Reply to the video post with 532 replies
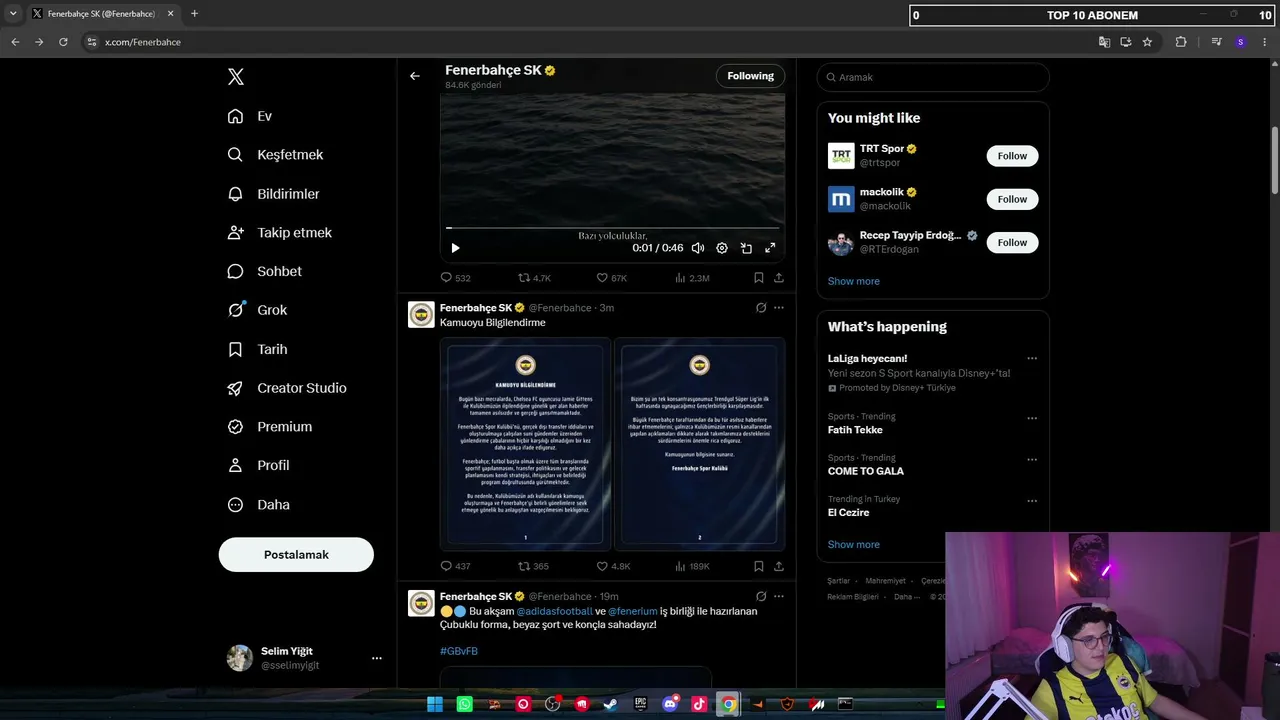Image resolution: width=1280 pixels, height=720 pixels. (455, 278)
